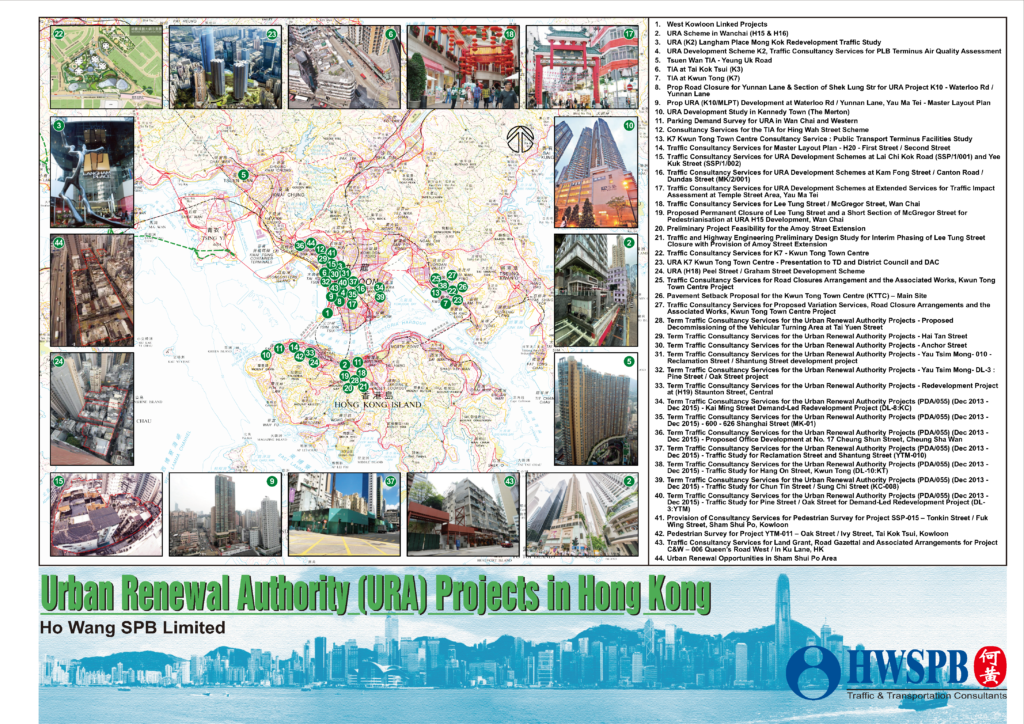The height and width of the screenshot is (724, 1024).
Task: Click green map marker 17 on the map
Action: click(352, 304)
